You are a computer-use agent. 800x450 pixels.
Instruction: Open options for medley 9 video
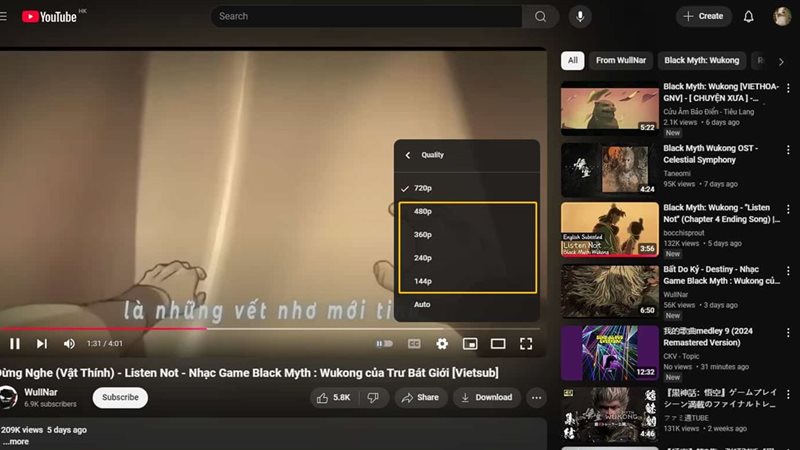tap(788, 333)
